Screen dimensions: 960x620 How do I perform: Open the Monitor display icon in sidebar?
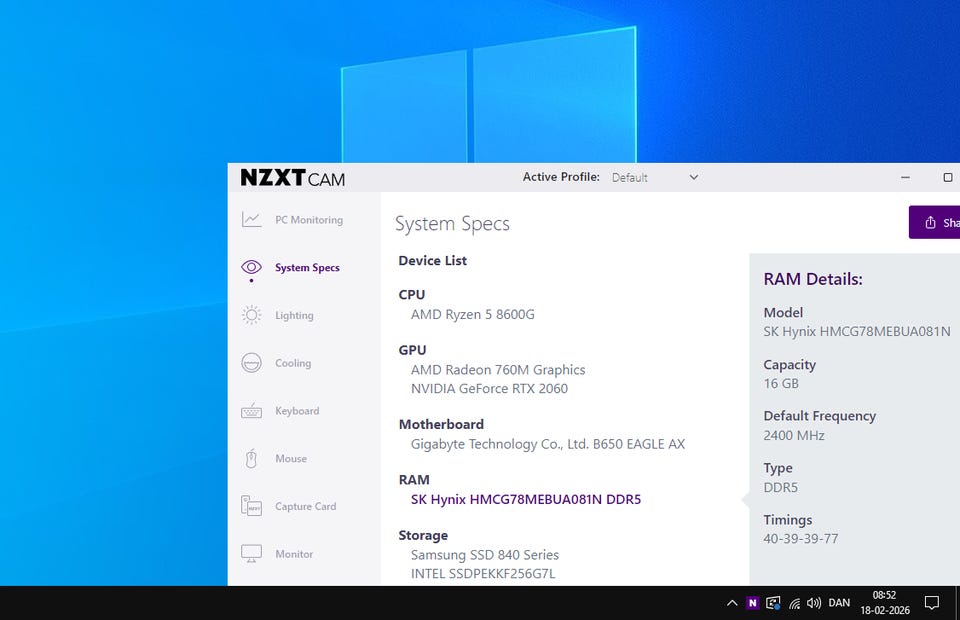[x=251, y=553]
